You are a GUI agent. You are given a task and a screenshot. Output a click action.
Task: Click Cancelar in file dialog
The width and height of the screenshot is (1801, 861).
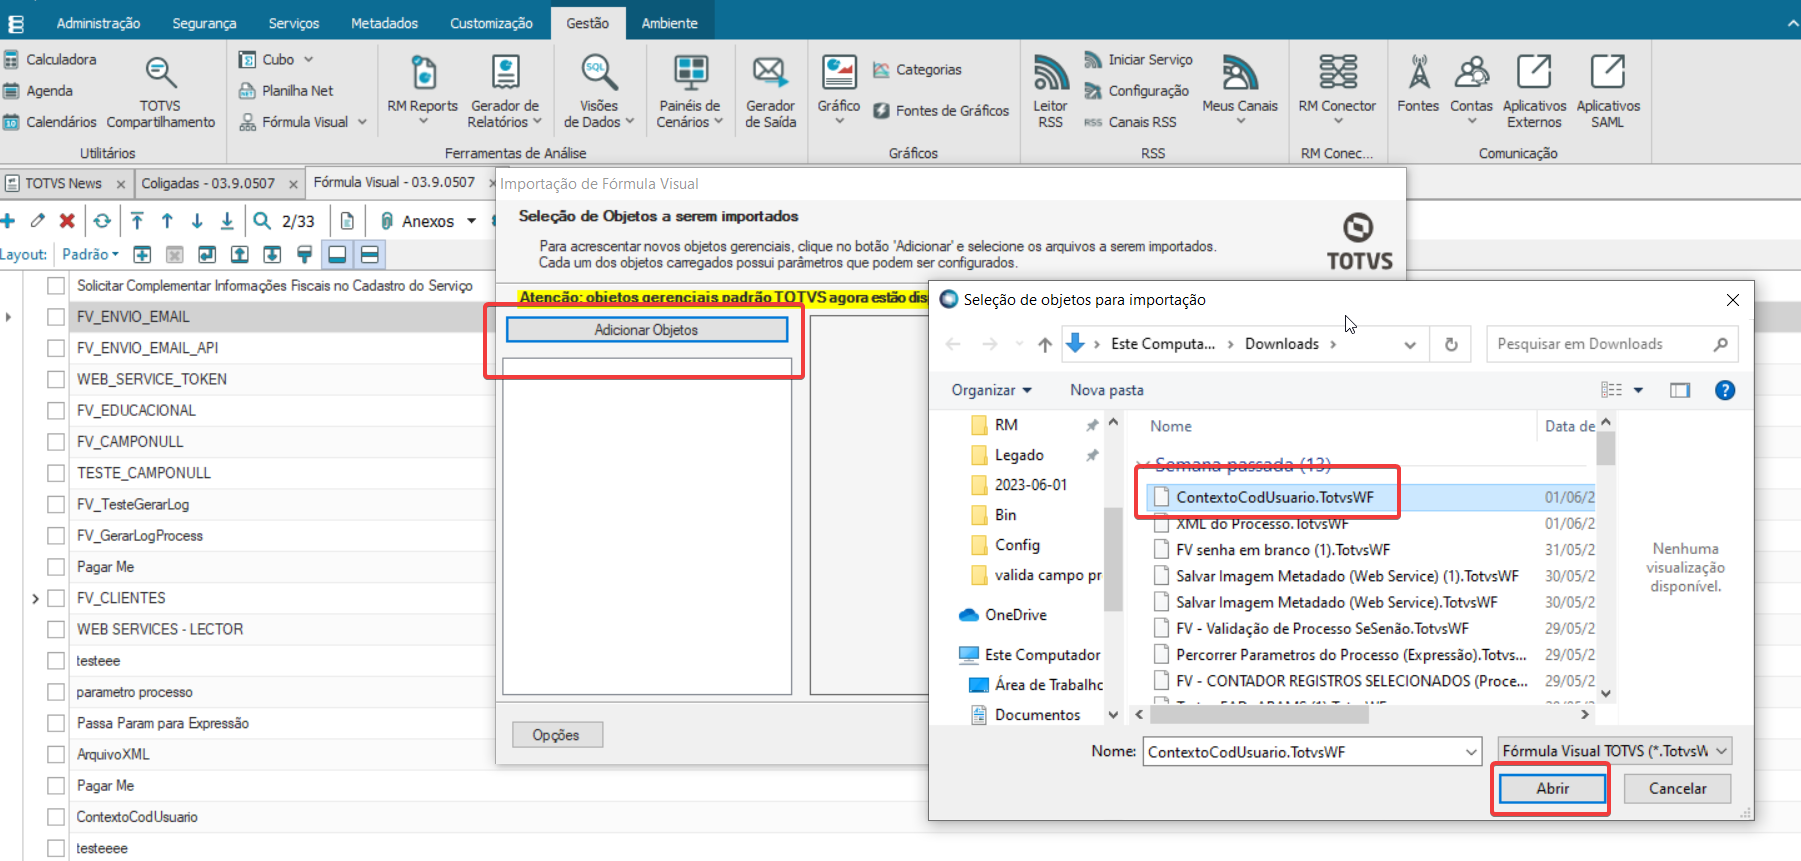click(1677, 788)
